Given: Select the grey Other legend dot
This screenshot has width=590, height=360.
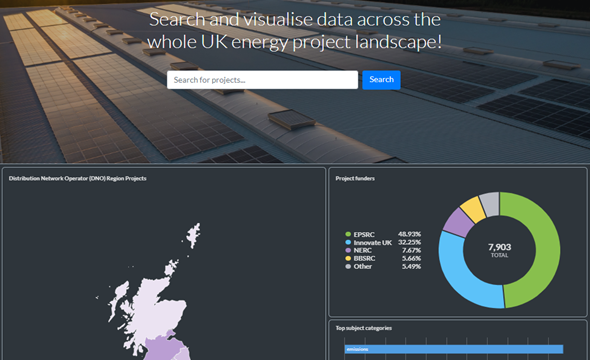Looking at the screenshot, I should pos(348,266).
